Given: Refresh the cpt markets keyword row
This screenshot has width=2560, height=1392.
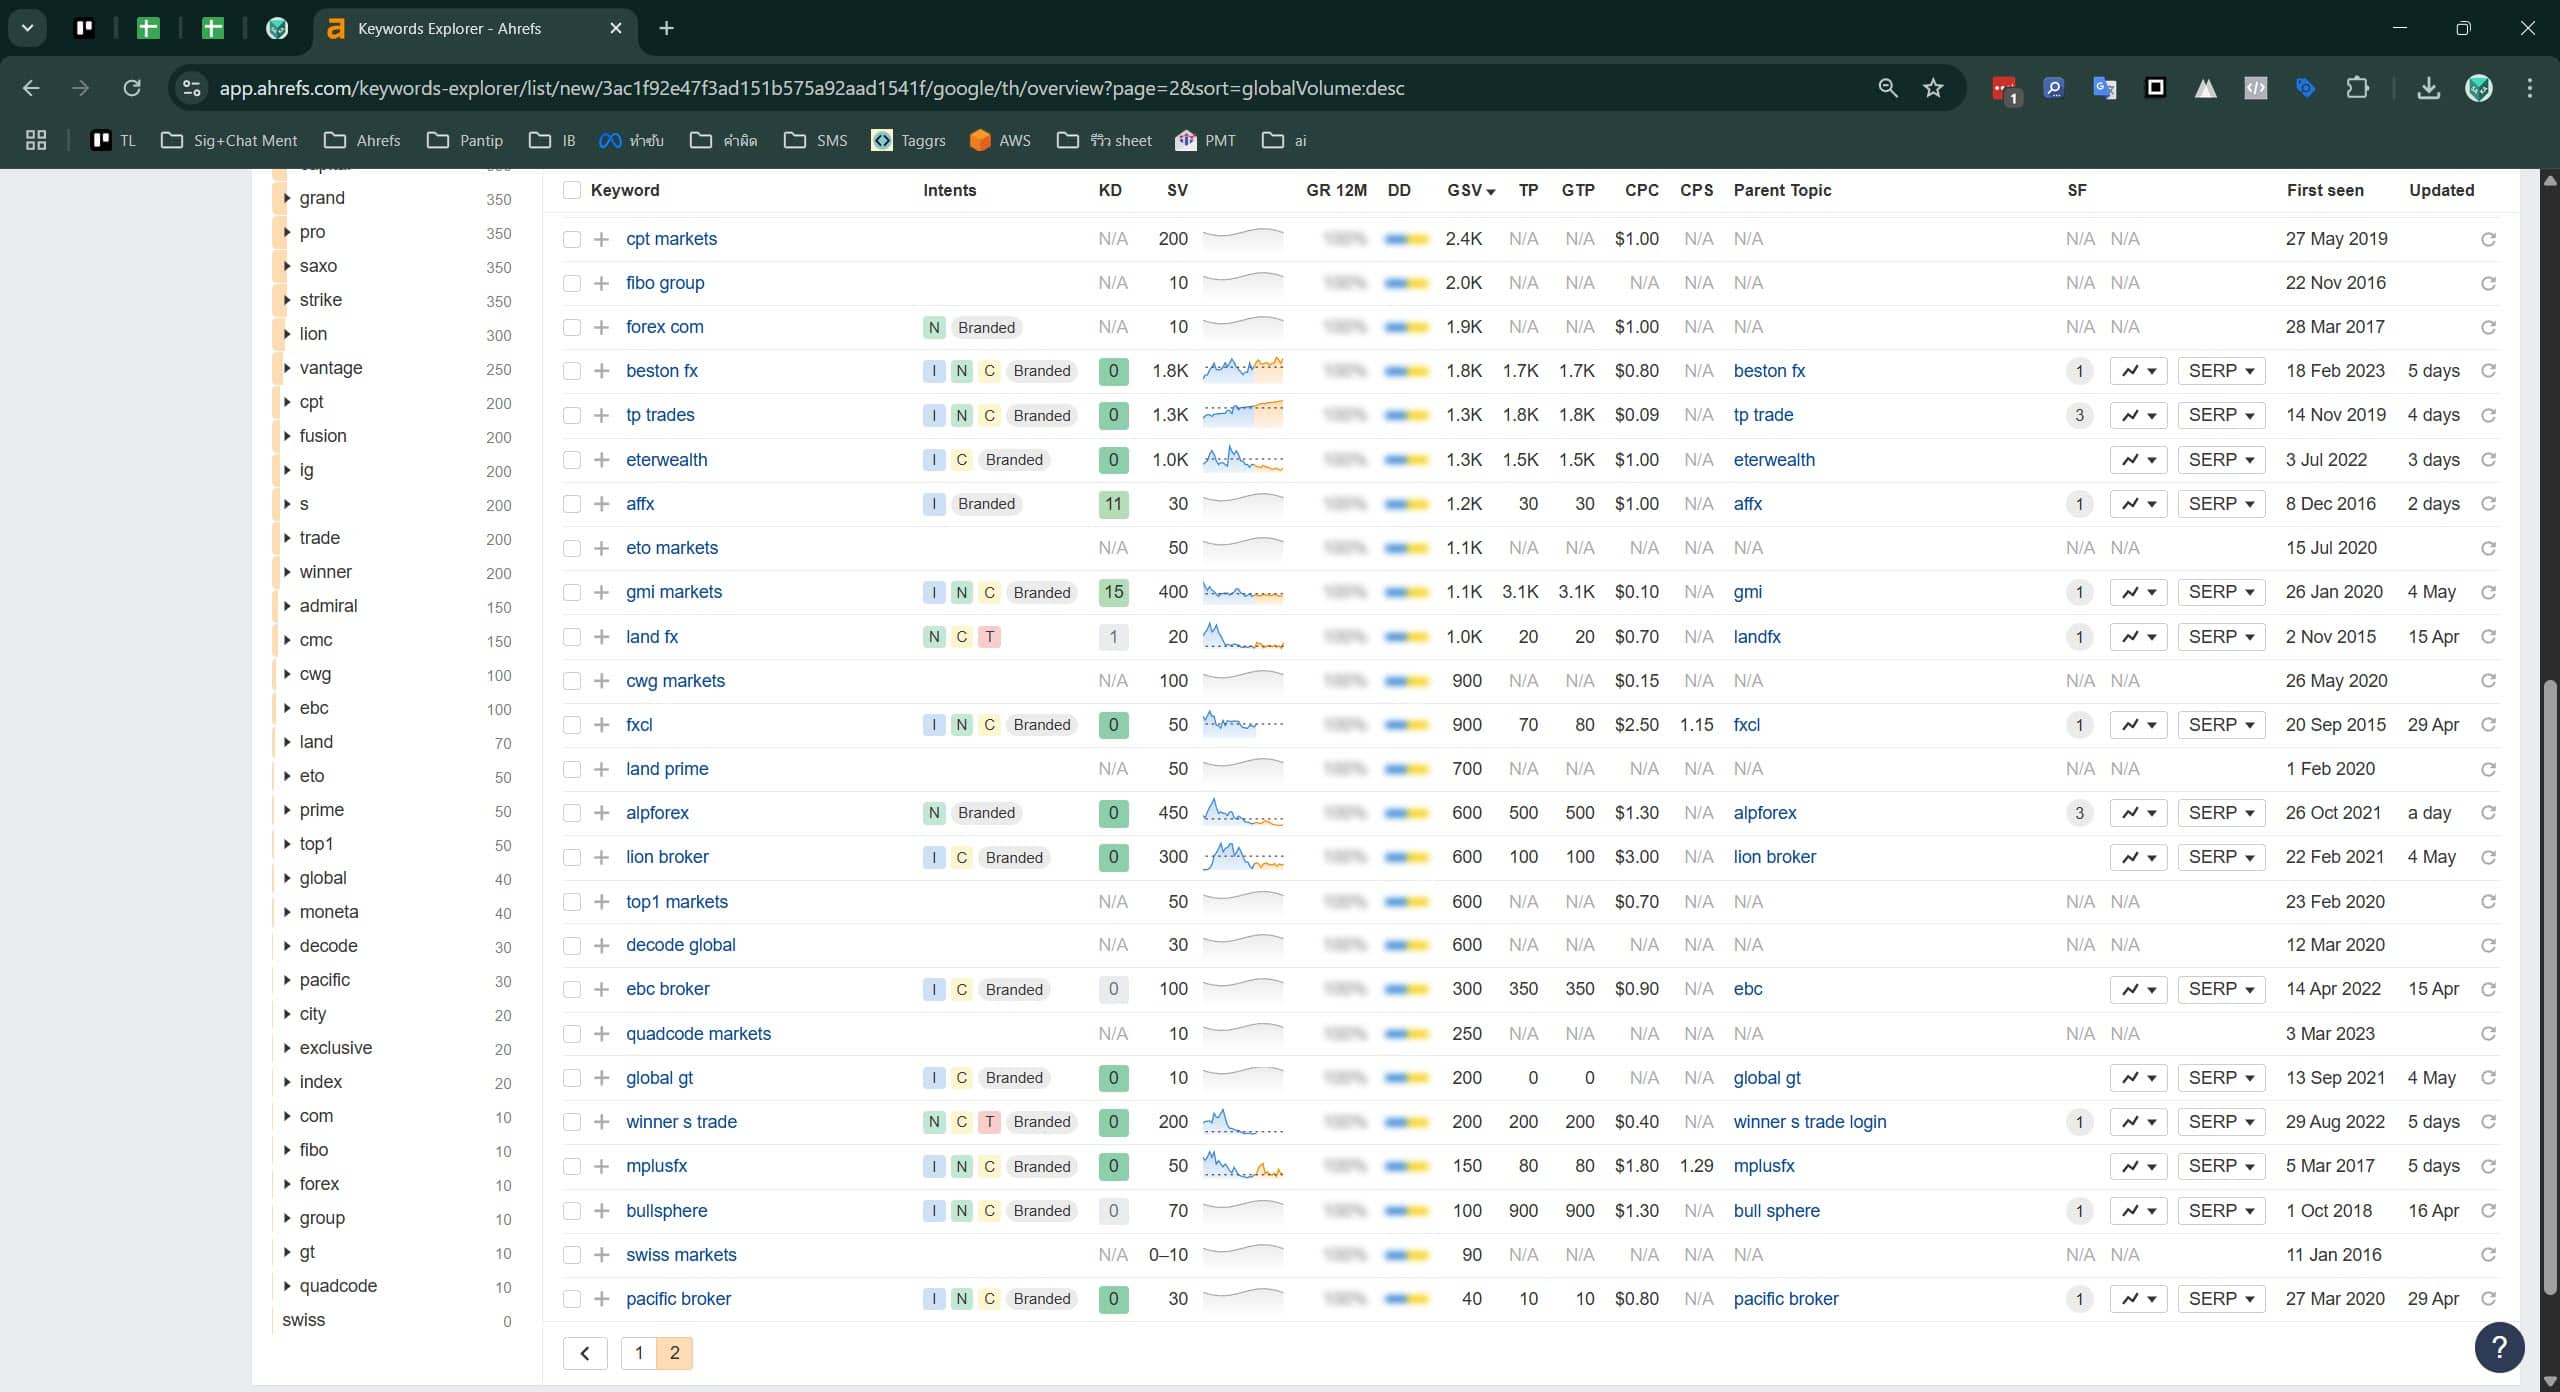Looking at the screenshot, I should pos(2488,239).
